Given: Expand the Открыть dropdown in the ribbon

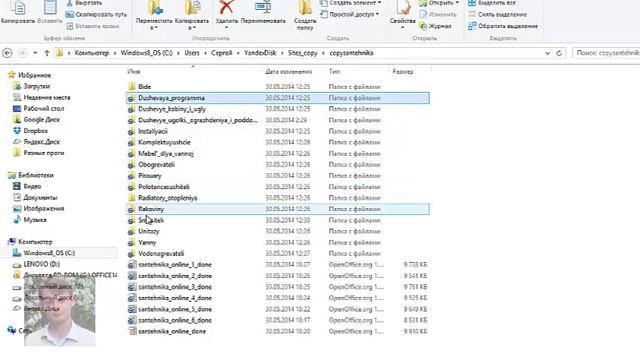Looking at the screenshot, I should pos(440,3).
